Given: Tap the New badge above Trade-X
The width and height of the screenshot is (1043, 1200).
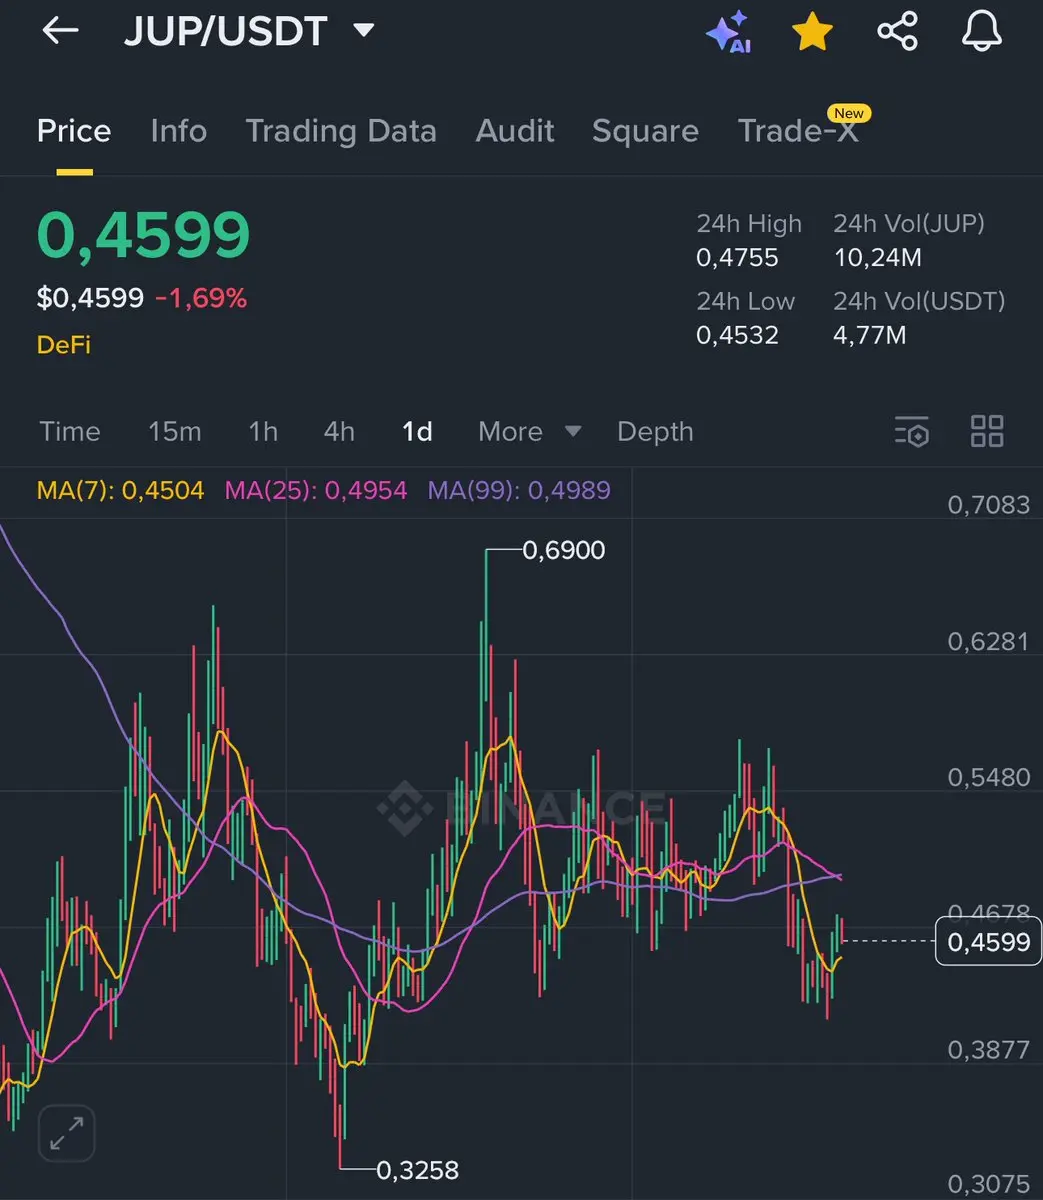Looking at the screenshot, I should [849, 113].
